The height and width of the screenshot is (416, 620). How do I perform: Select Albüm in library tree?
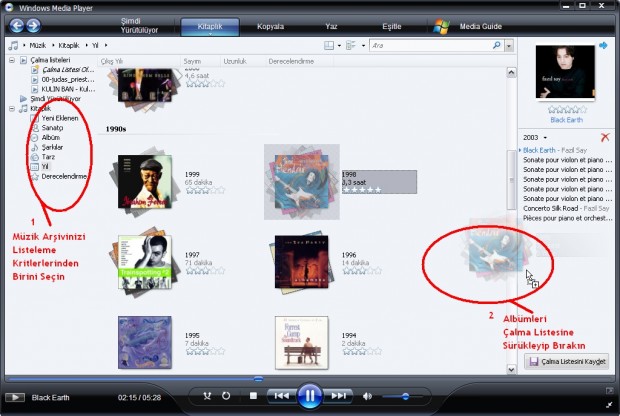pyautogui.click(x=51, y=137)
